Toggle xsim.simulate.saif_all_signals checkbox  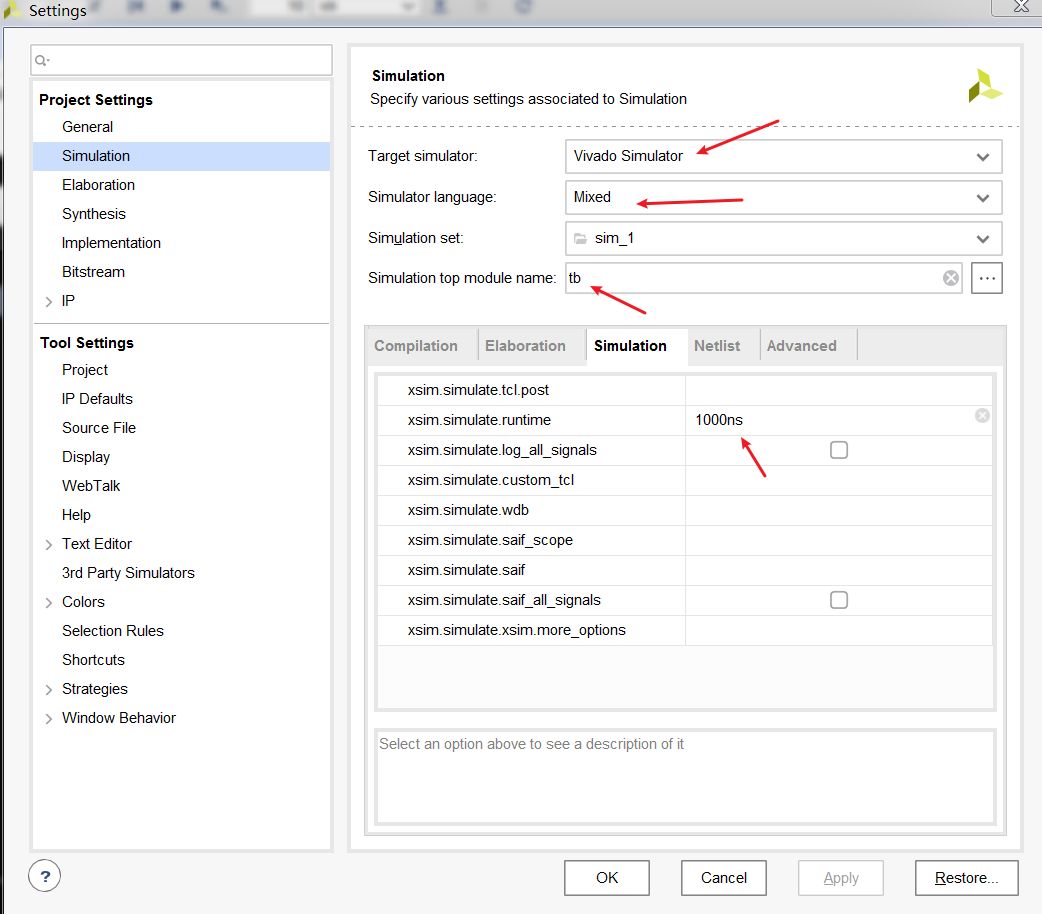point(839,600)
